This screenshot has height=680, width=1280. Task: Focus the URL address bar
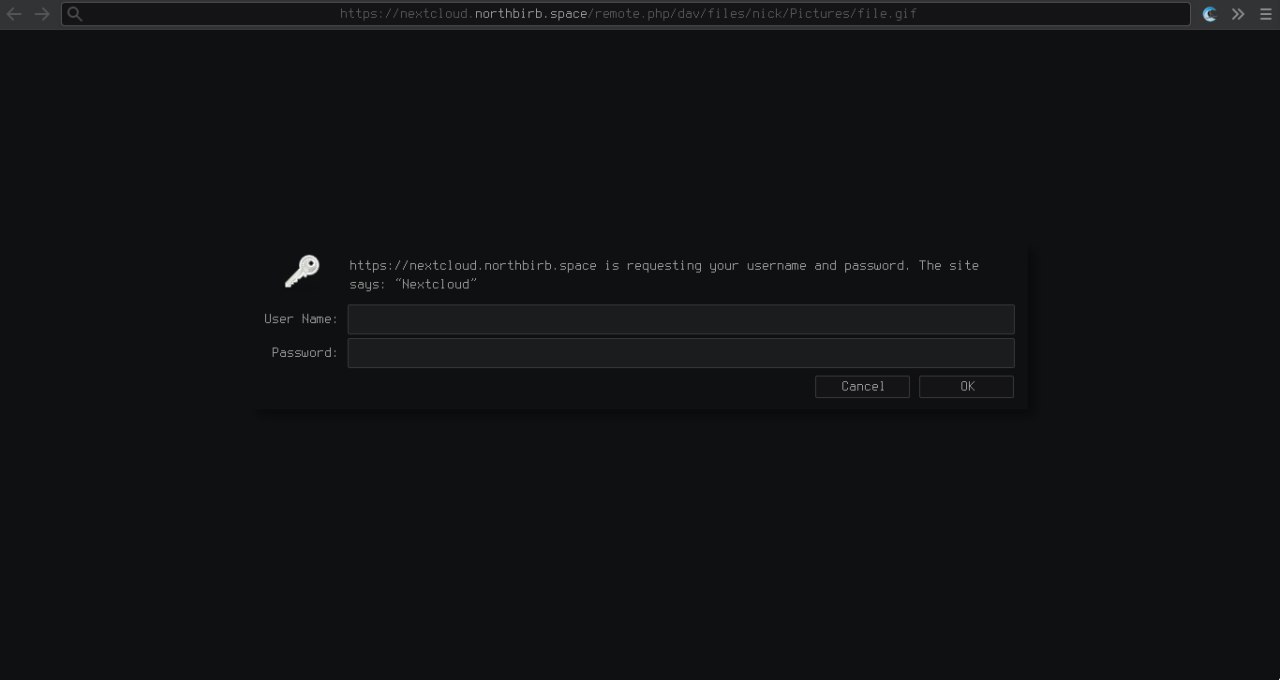pos(626,14)
